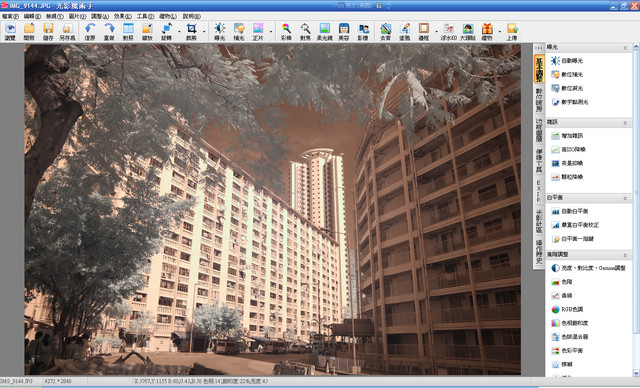Image resolution: width=640 pixels, height=388 pixels.
Task: Click the gift box (禮物) icon
Action: [x=487, y=31]
